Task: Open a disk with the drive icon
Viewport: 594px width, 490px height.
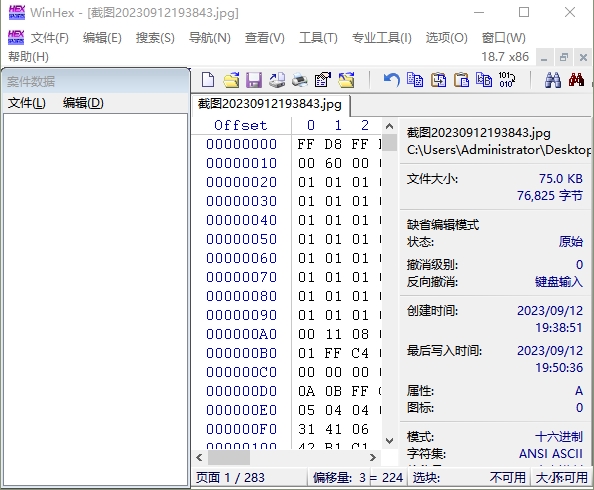Action: point(277,80)
